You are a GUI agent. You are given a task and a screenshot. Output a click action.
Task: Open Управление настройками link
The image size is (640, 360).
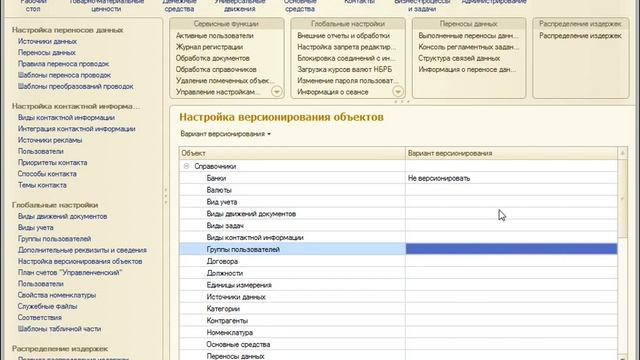coord(218,92)
